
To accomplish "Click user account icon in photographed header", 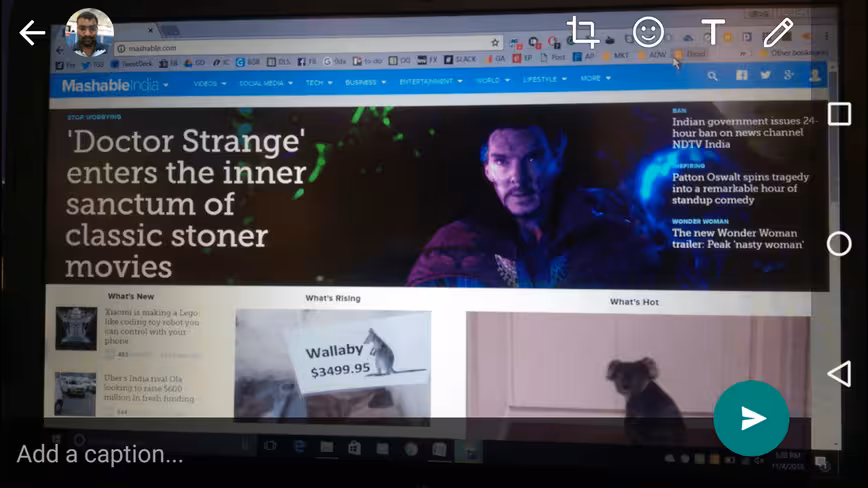I will [x=815, y=75].
